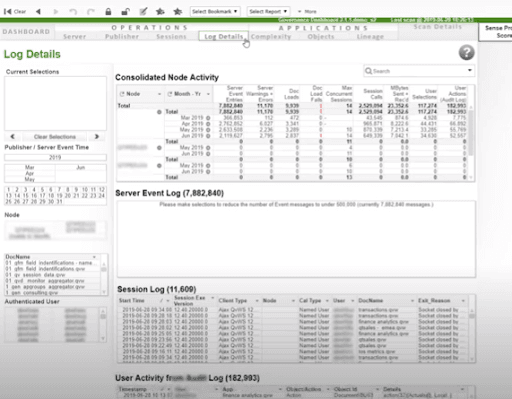Viewport: 512px width, 399px height.
Task: Open the notes and edit pencil icon
Action: (143, 12)
